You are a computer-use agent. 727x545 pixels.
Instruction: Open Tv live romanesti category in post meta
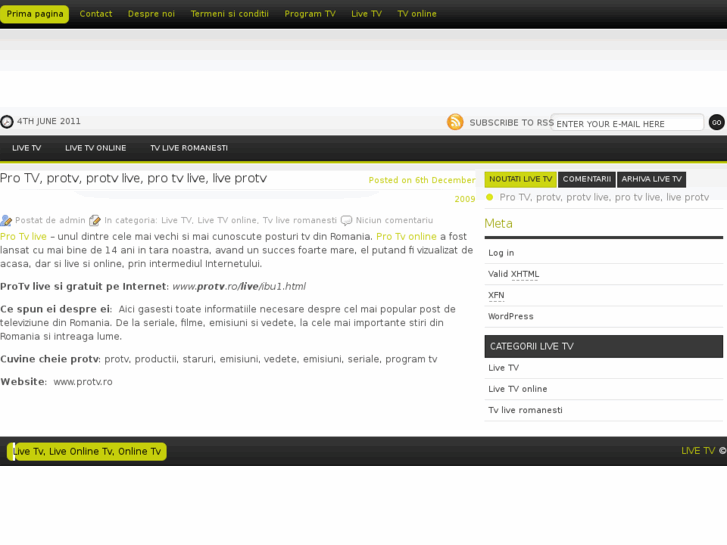click(300, 220)
